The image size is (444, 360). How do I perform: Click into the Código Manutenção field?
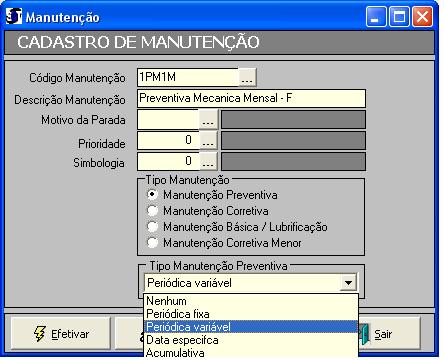(188, 77)
